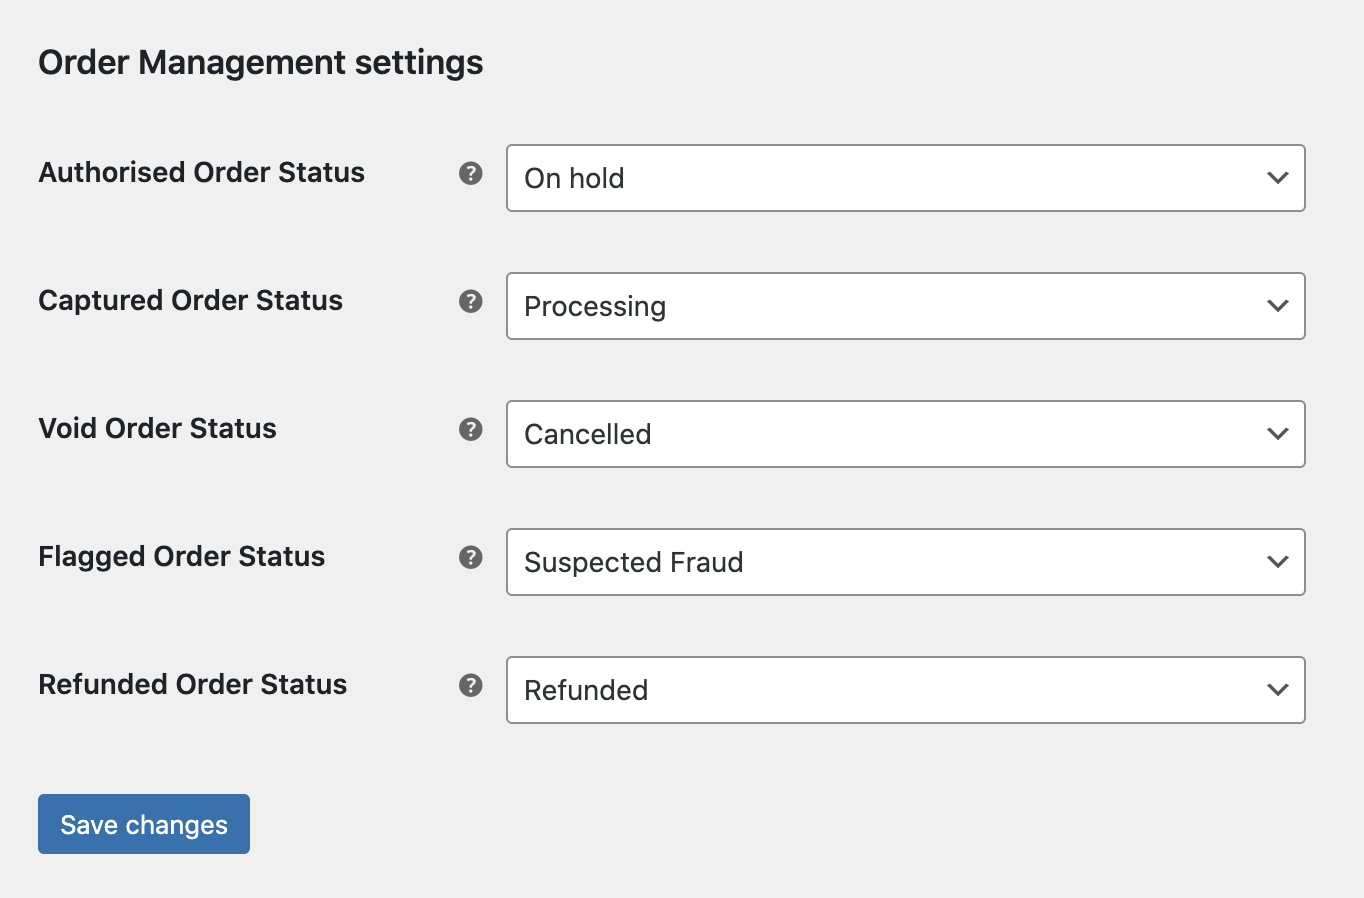Viewport: 1364px width, 898px height.
Task: Click help icon for Refunded Order Status
Action: pyautogui.click(x=470, y=685)
